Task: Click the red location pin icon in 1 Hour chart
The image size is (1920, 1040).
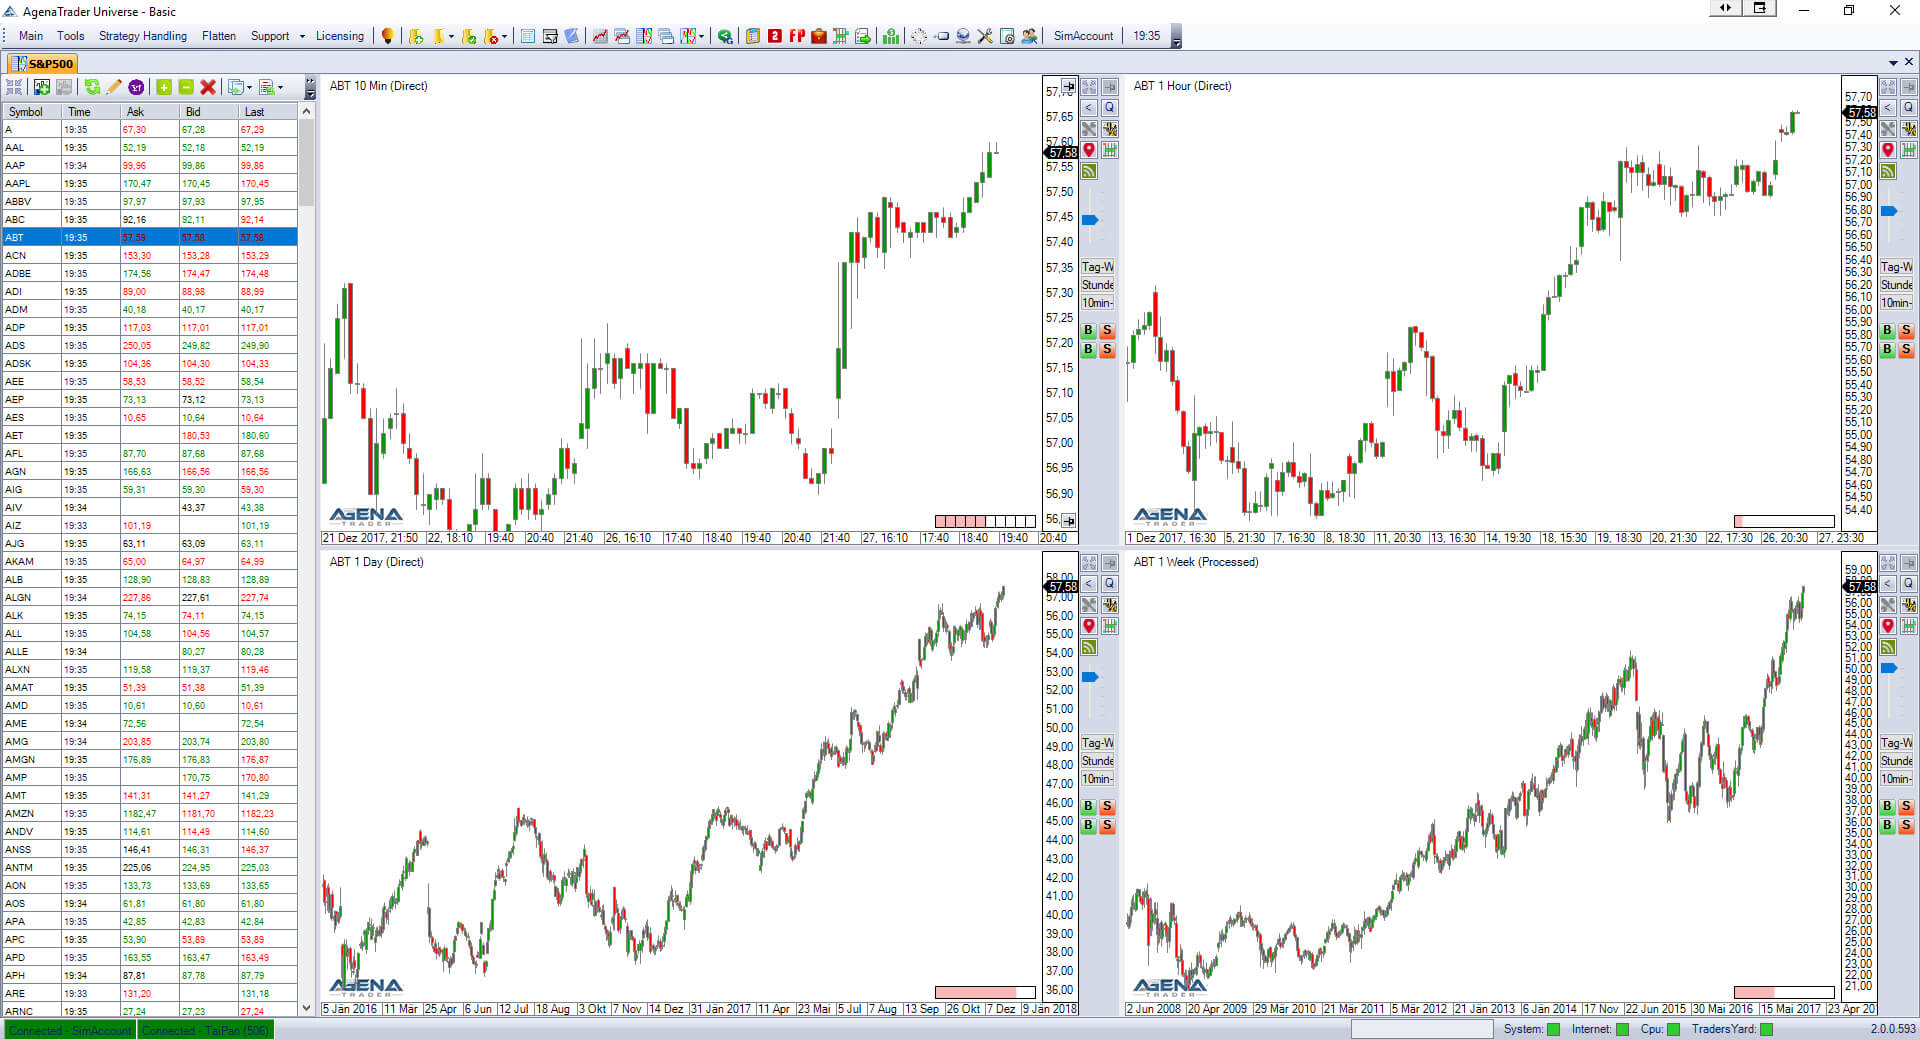Action: [1888, 150]
